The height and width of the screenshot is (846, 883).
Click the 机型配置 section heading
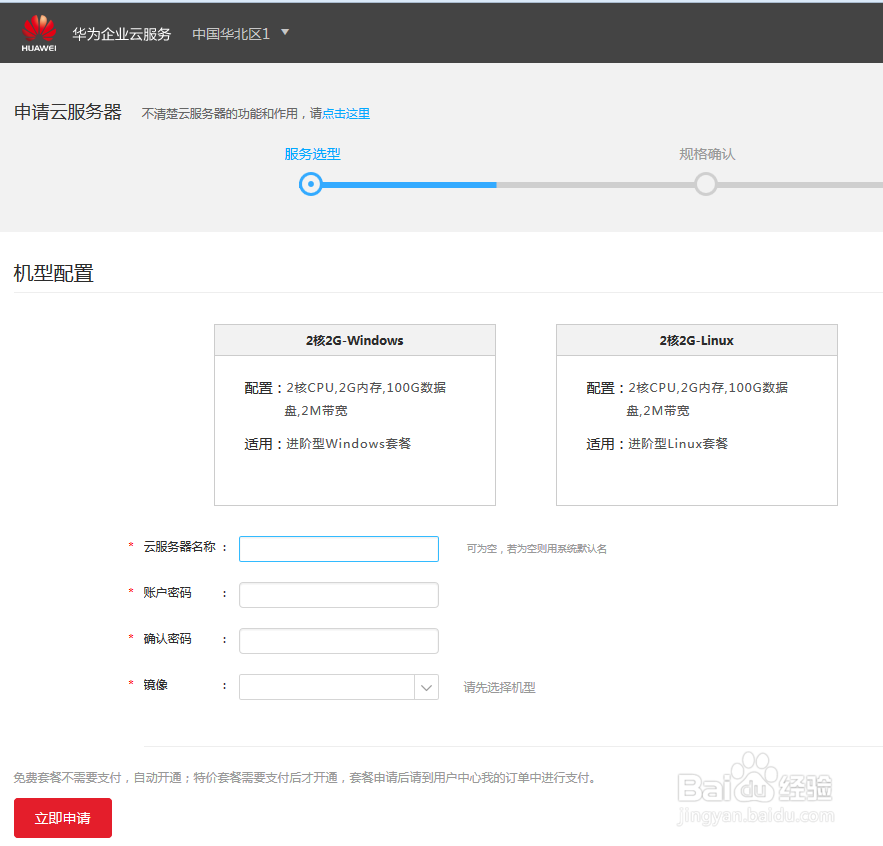click(x=53, y=272)
